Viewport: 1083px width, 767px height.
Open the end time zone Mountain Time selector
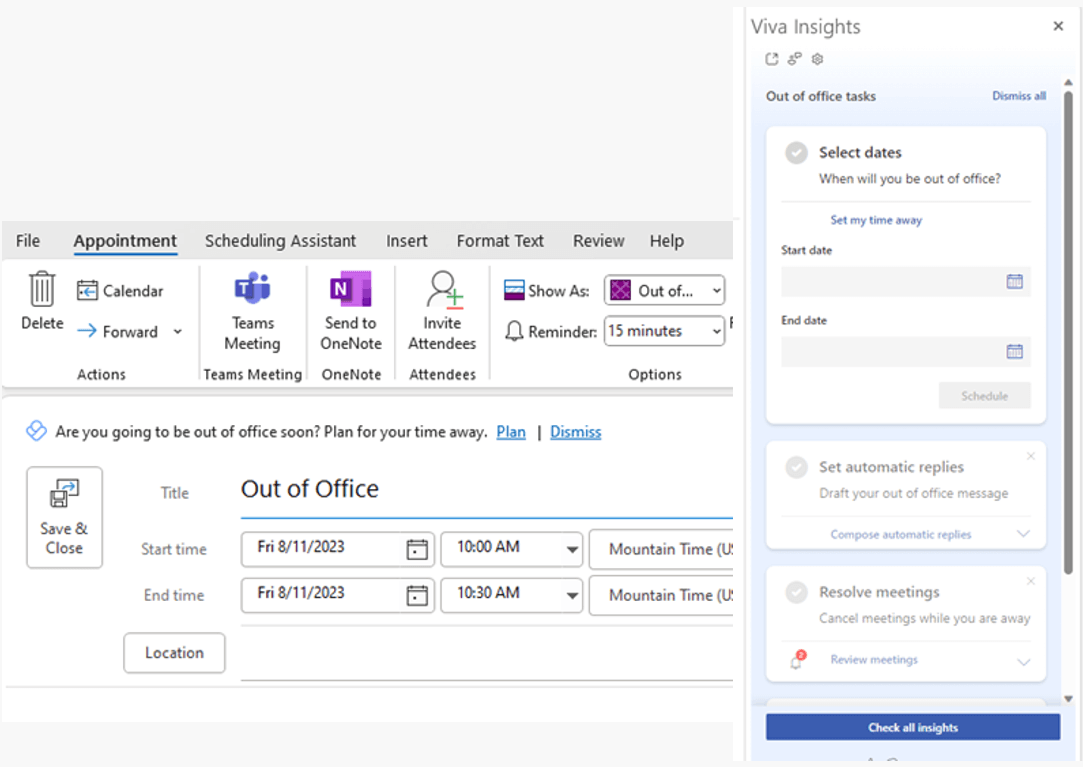tap(662, 595)
